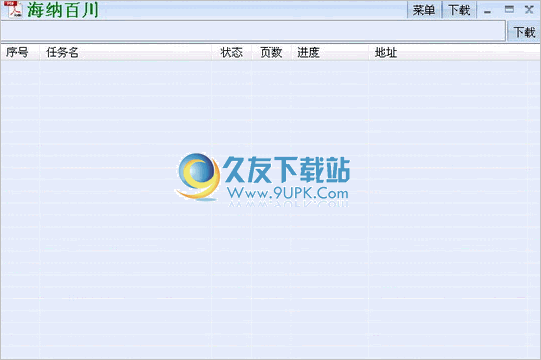Click the 进度 column header
Screen dimensions: 541x360
click(x=330, y=52)
